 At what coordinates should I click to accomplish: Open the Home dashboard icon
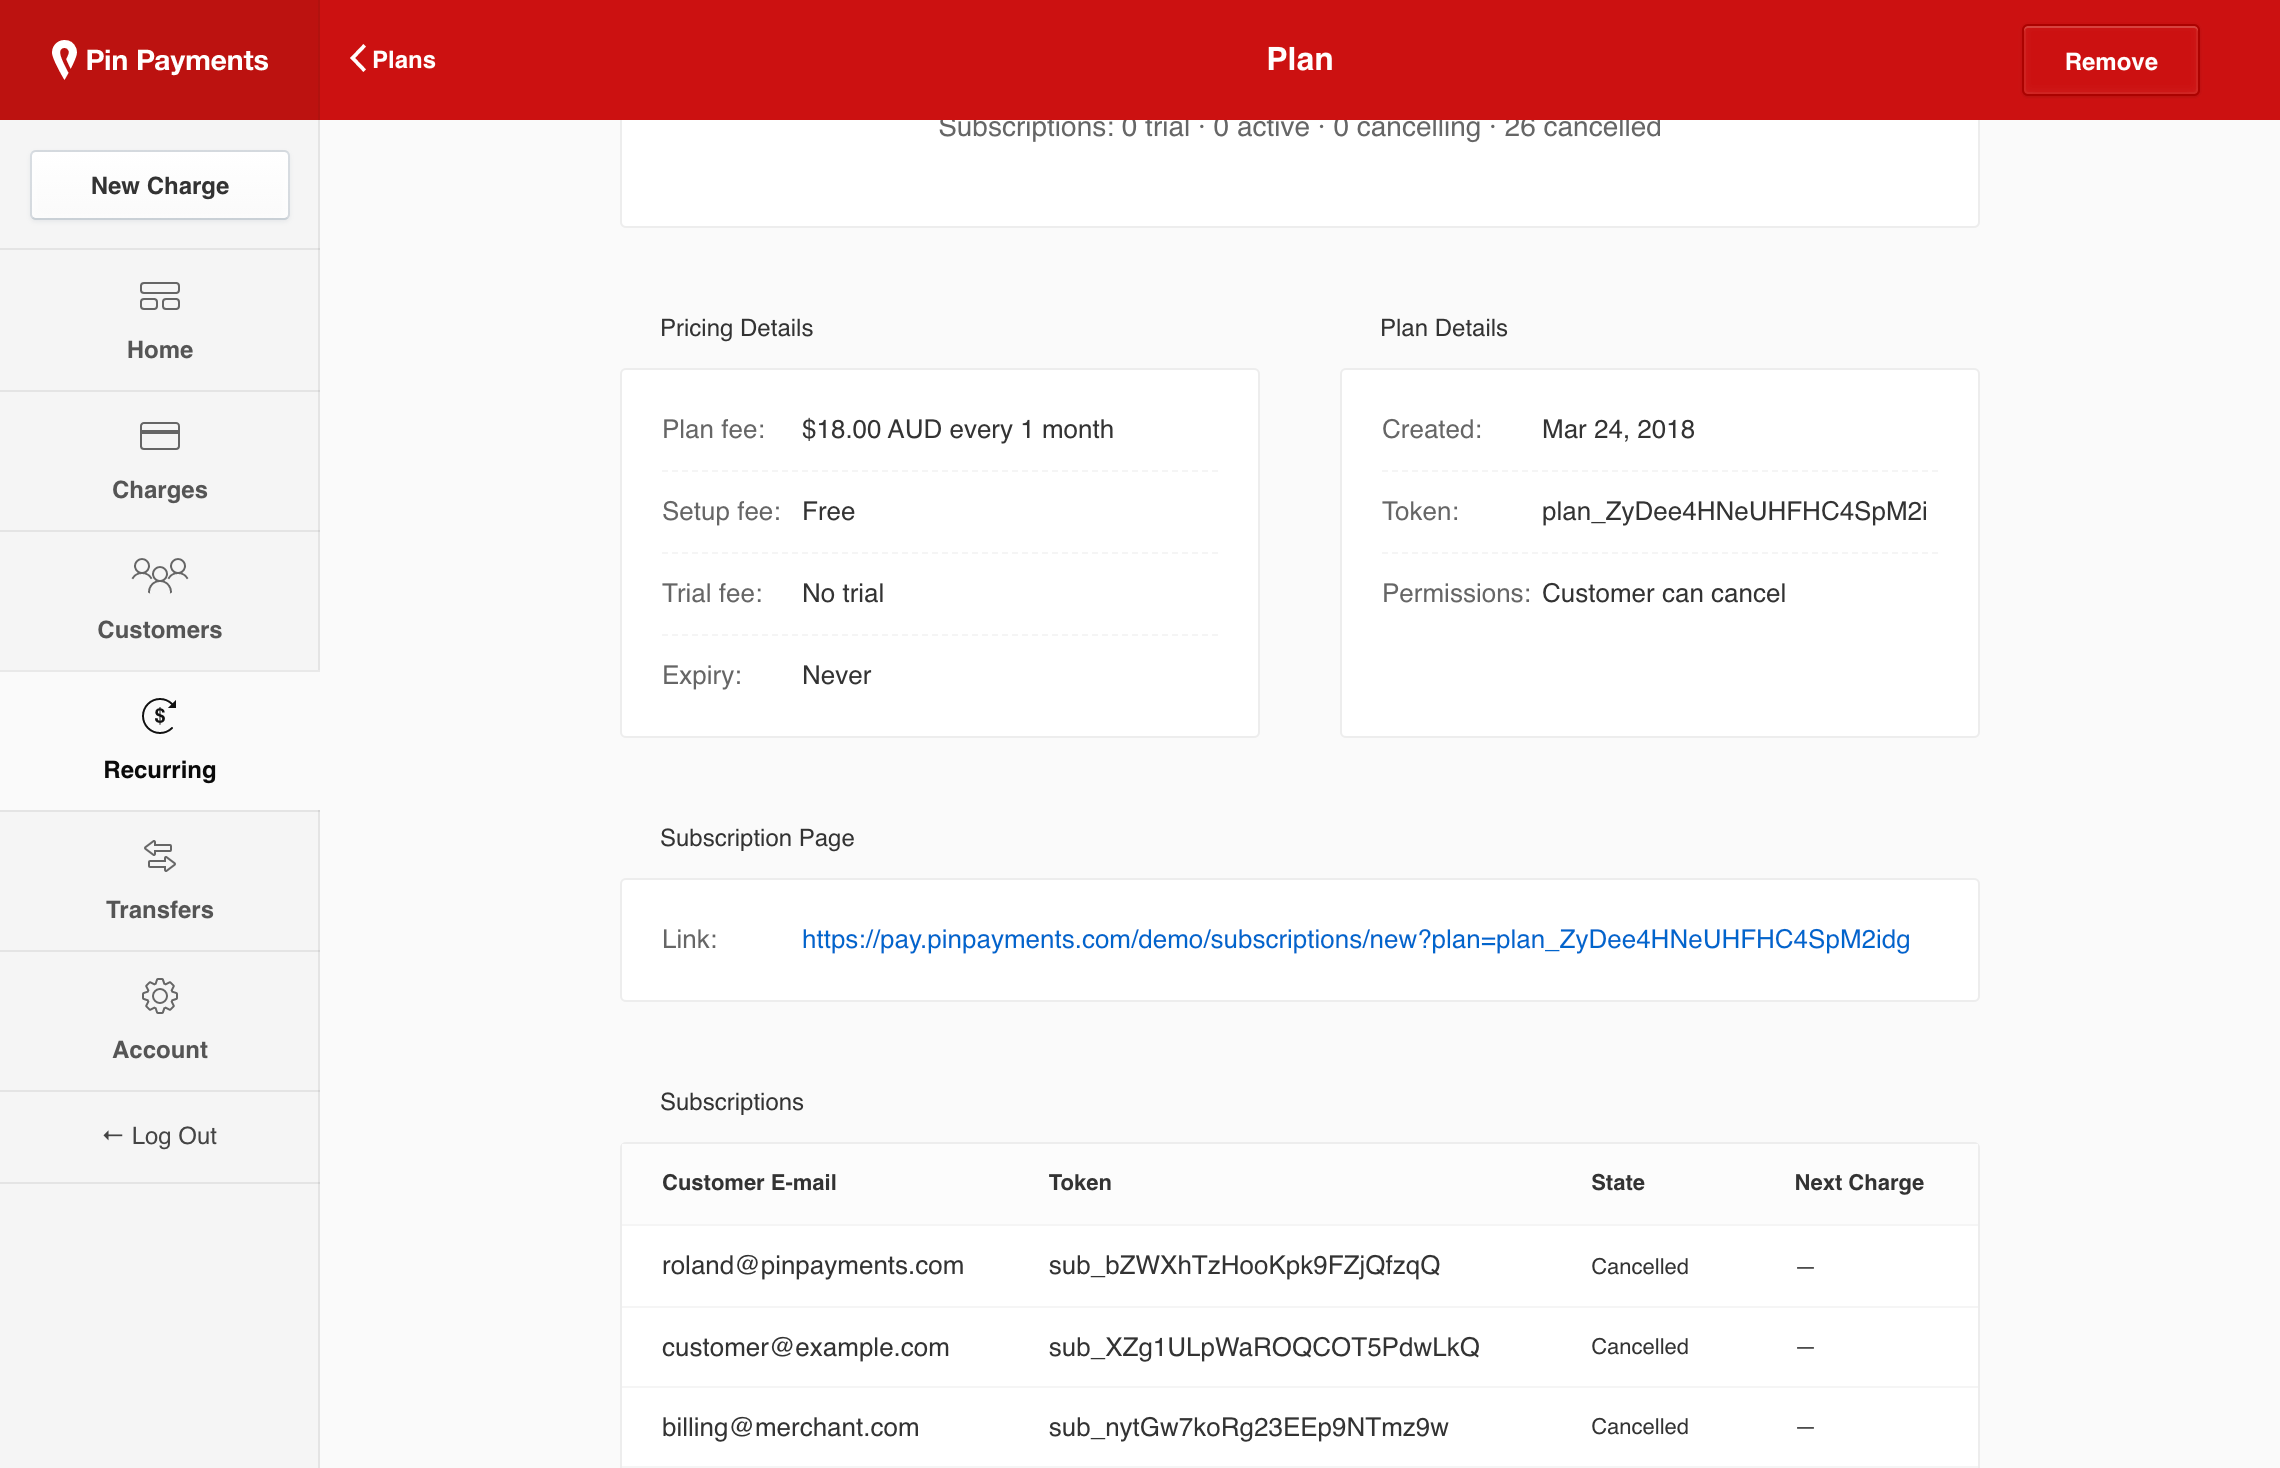pyautogui.click(x=160, y=296)
